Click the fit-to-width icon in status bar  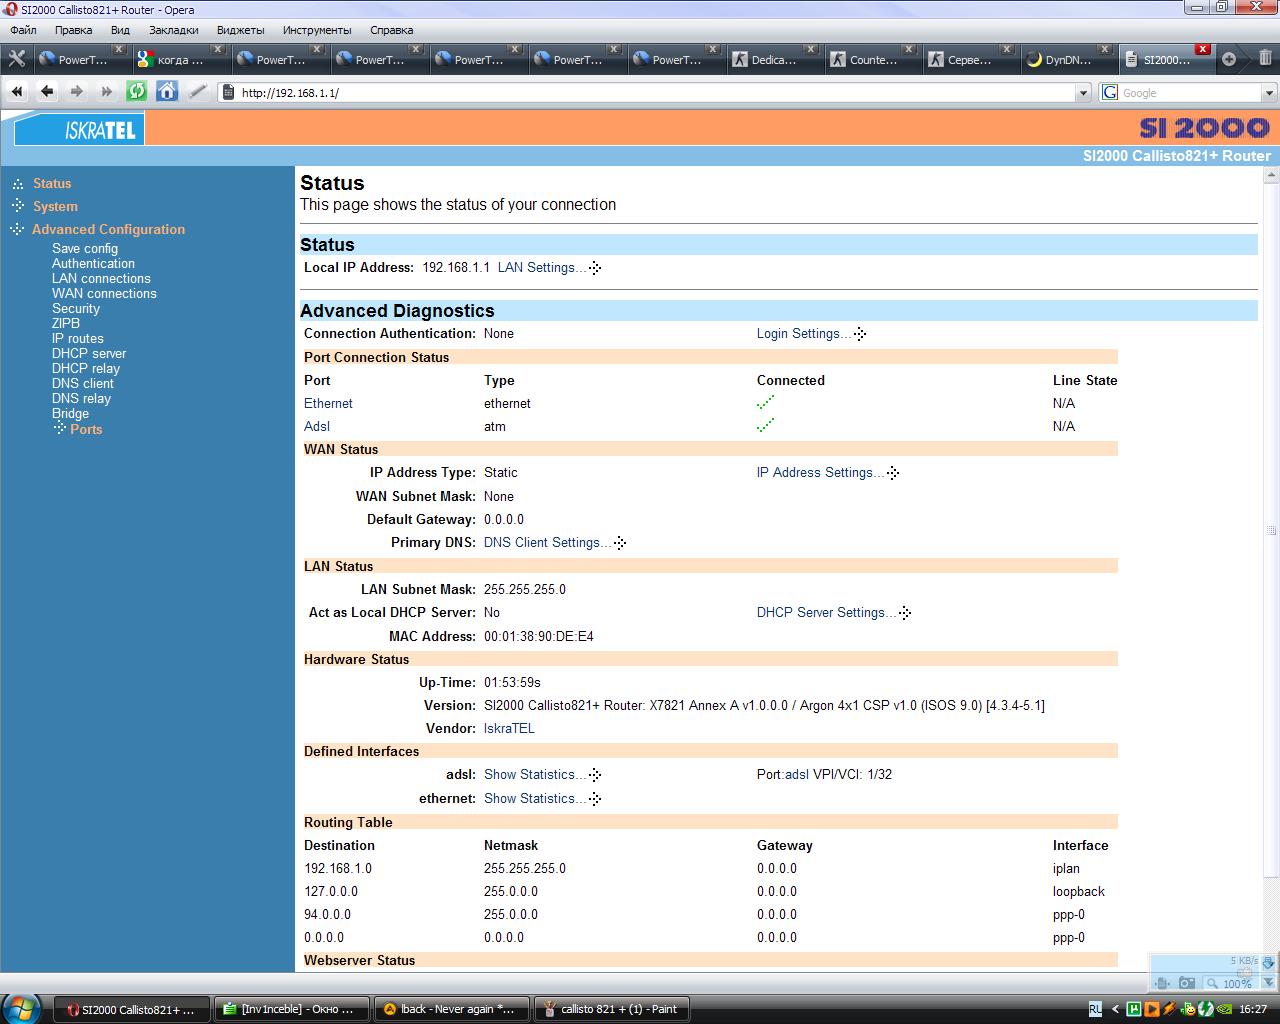(1163, 983)
